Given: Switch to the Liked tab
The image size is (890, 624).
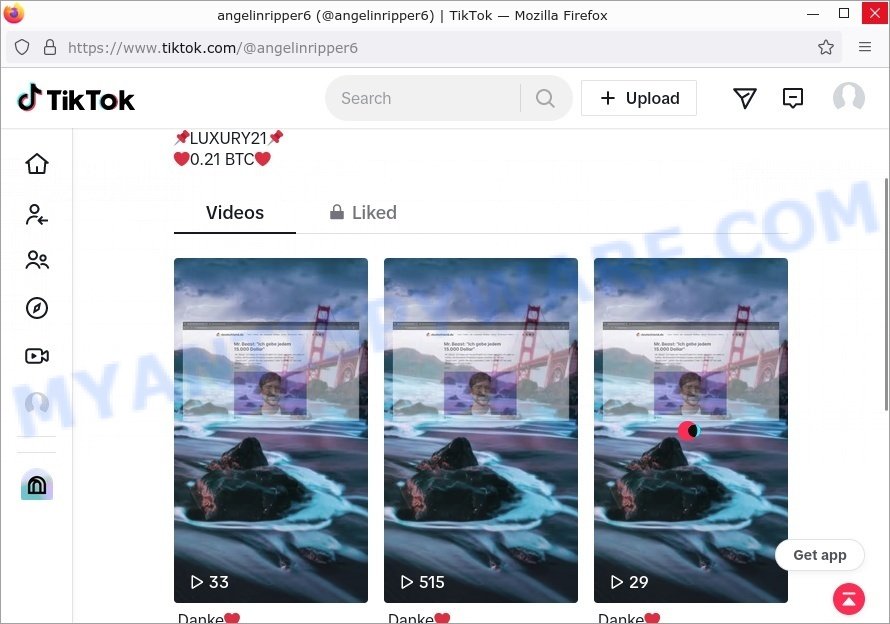Looking at the screenshot, I should pos(363,213).
